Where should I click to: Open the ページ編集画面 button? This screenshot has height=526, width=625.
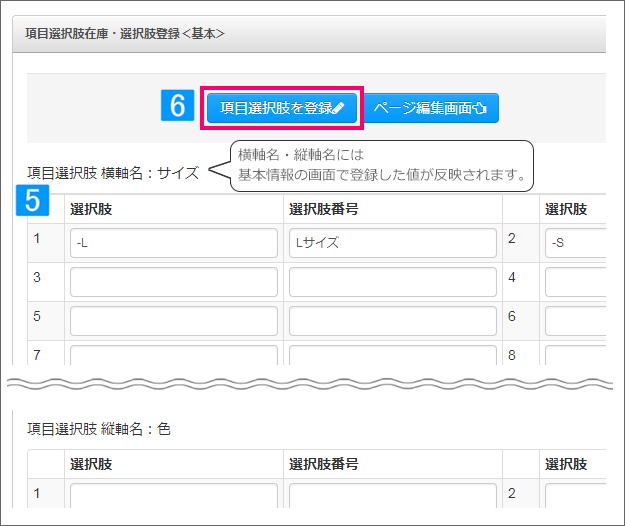point(431,108)
